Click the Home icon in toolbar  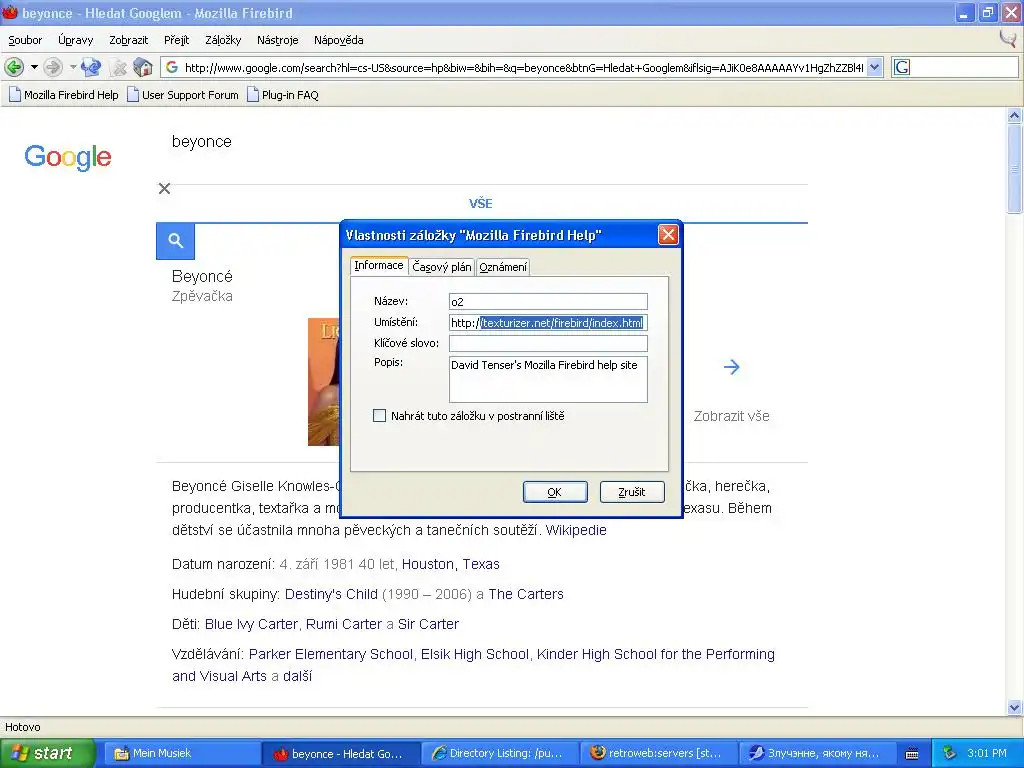click(x=142, y=67)
